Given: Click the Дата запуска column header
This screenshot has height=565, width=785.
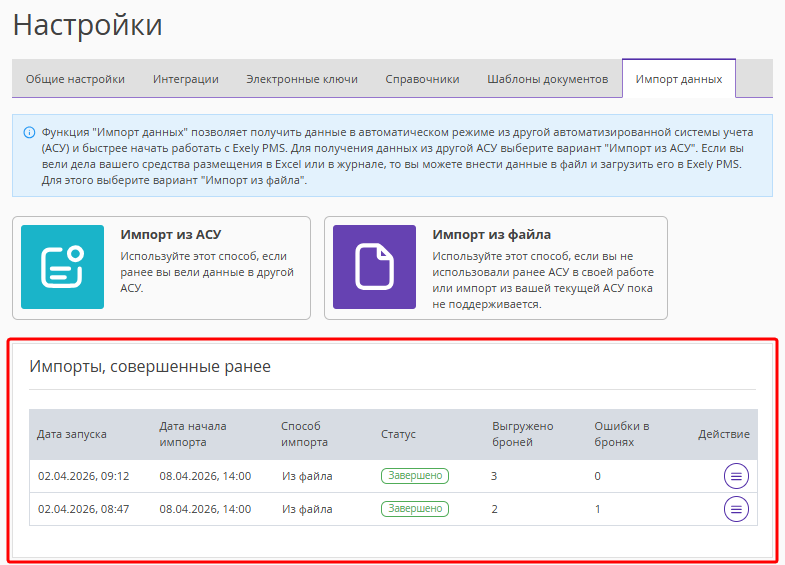Looking at the screenshot, I should pyautogui.click(x=72, y=434).
